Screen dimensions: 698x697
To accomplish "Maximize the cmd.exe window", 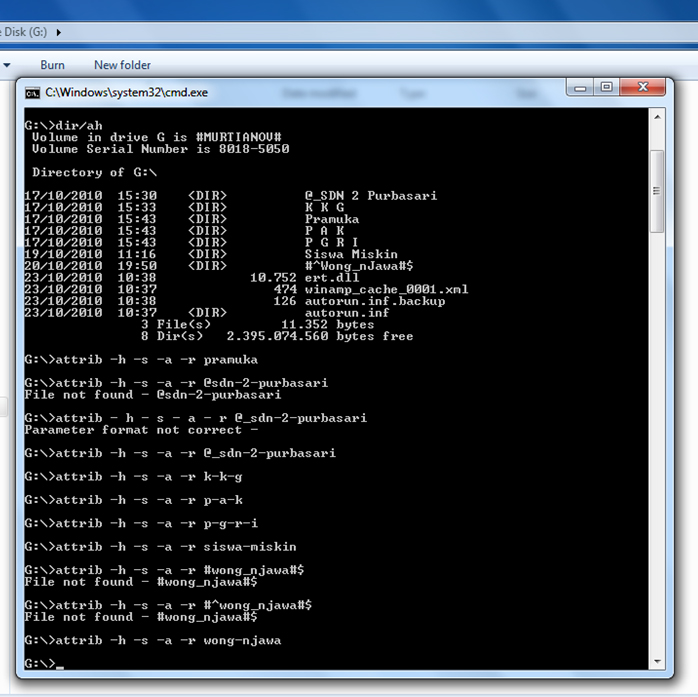I will 606,87.
